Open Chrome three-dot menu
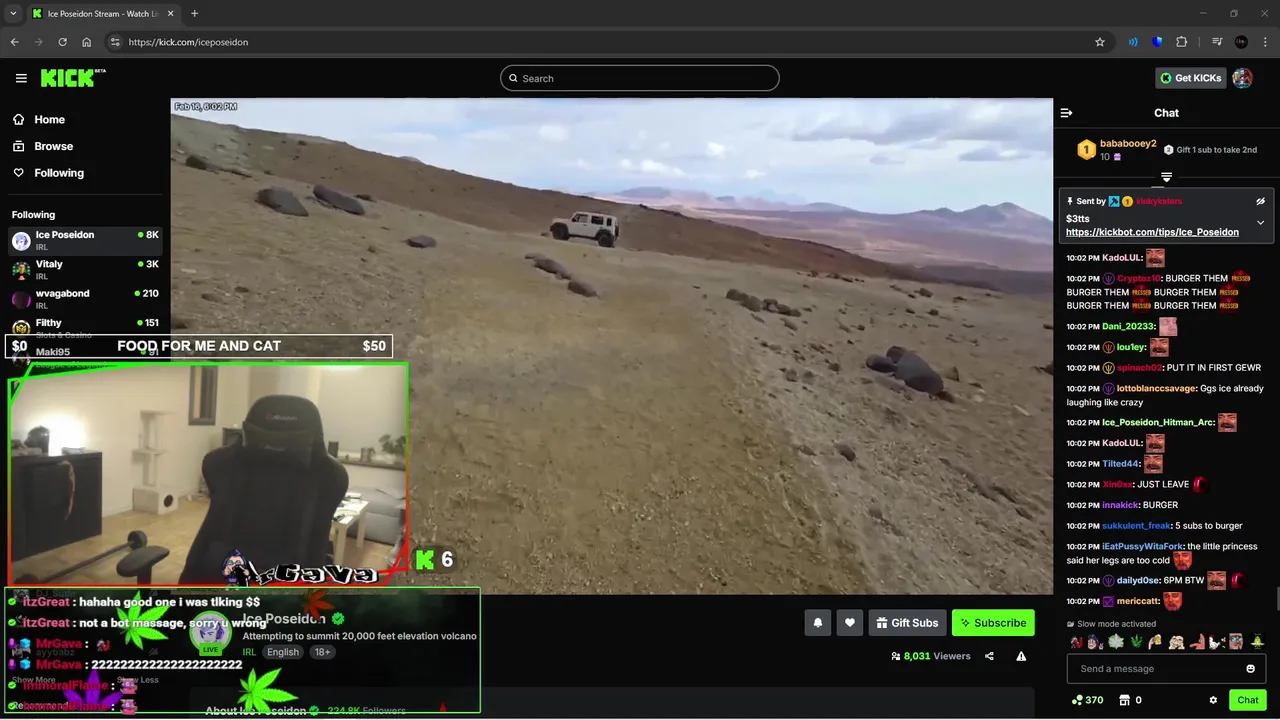 point(1265,42)
